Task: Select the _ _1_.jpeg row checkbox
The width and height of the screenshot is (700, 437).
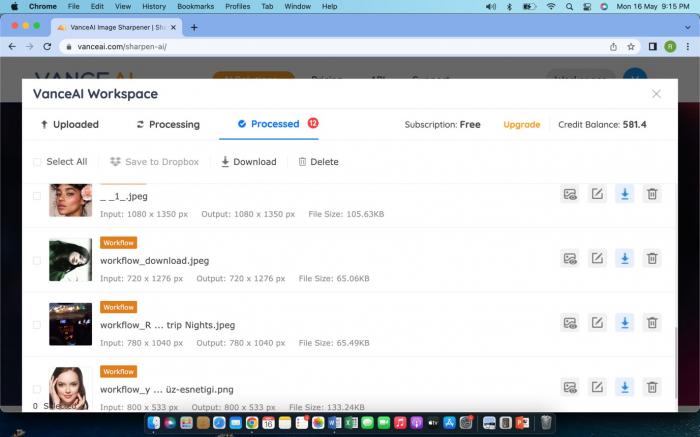Action: (x=37, y=196)
